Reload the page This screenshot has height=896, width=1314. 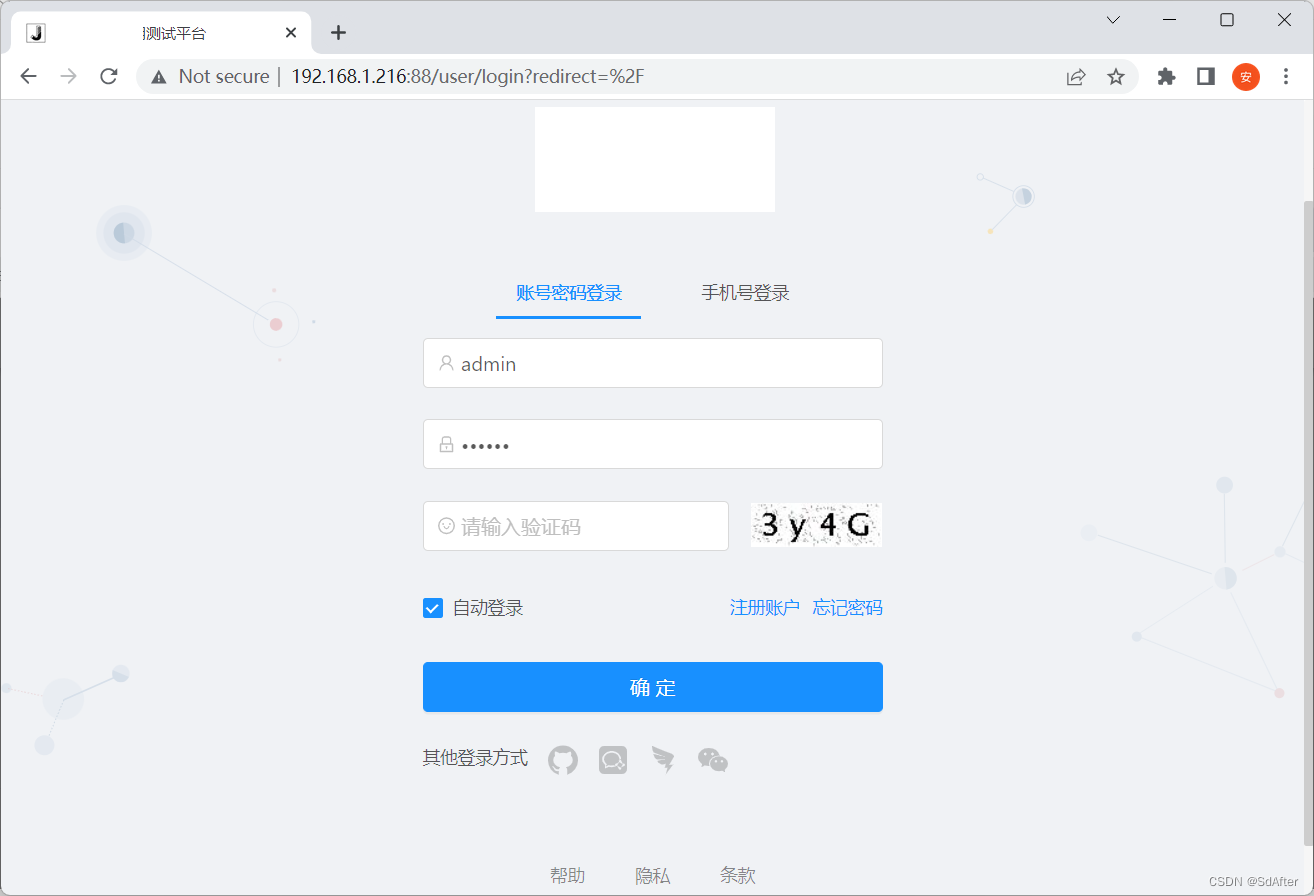(109, 76)
